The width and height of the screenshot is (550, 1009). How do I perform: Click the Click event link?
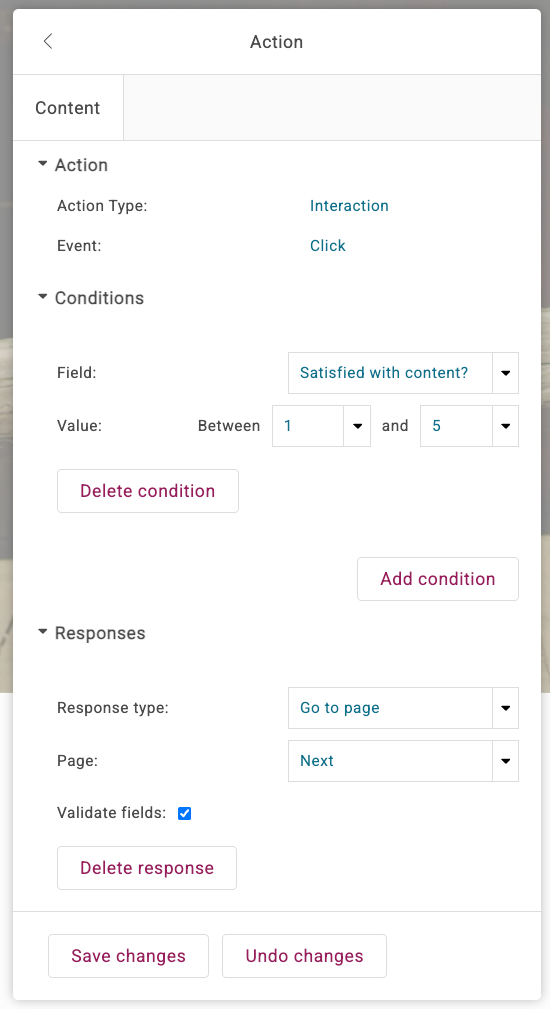327,246
